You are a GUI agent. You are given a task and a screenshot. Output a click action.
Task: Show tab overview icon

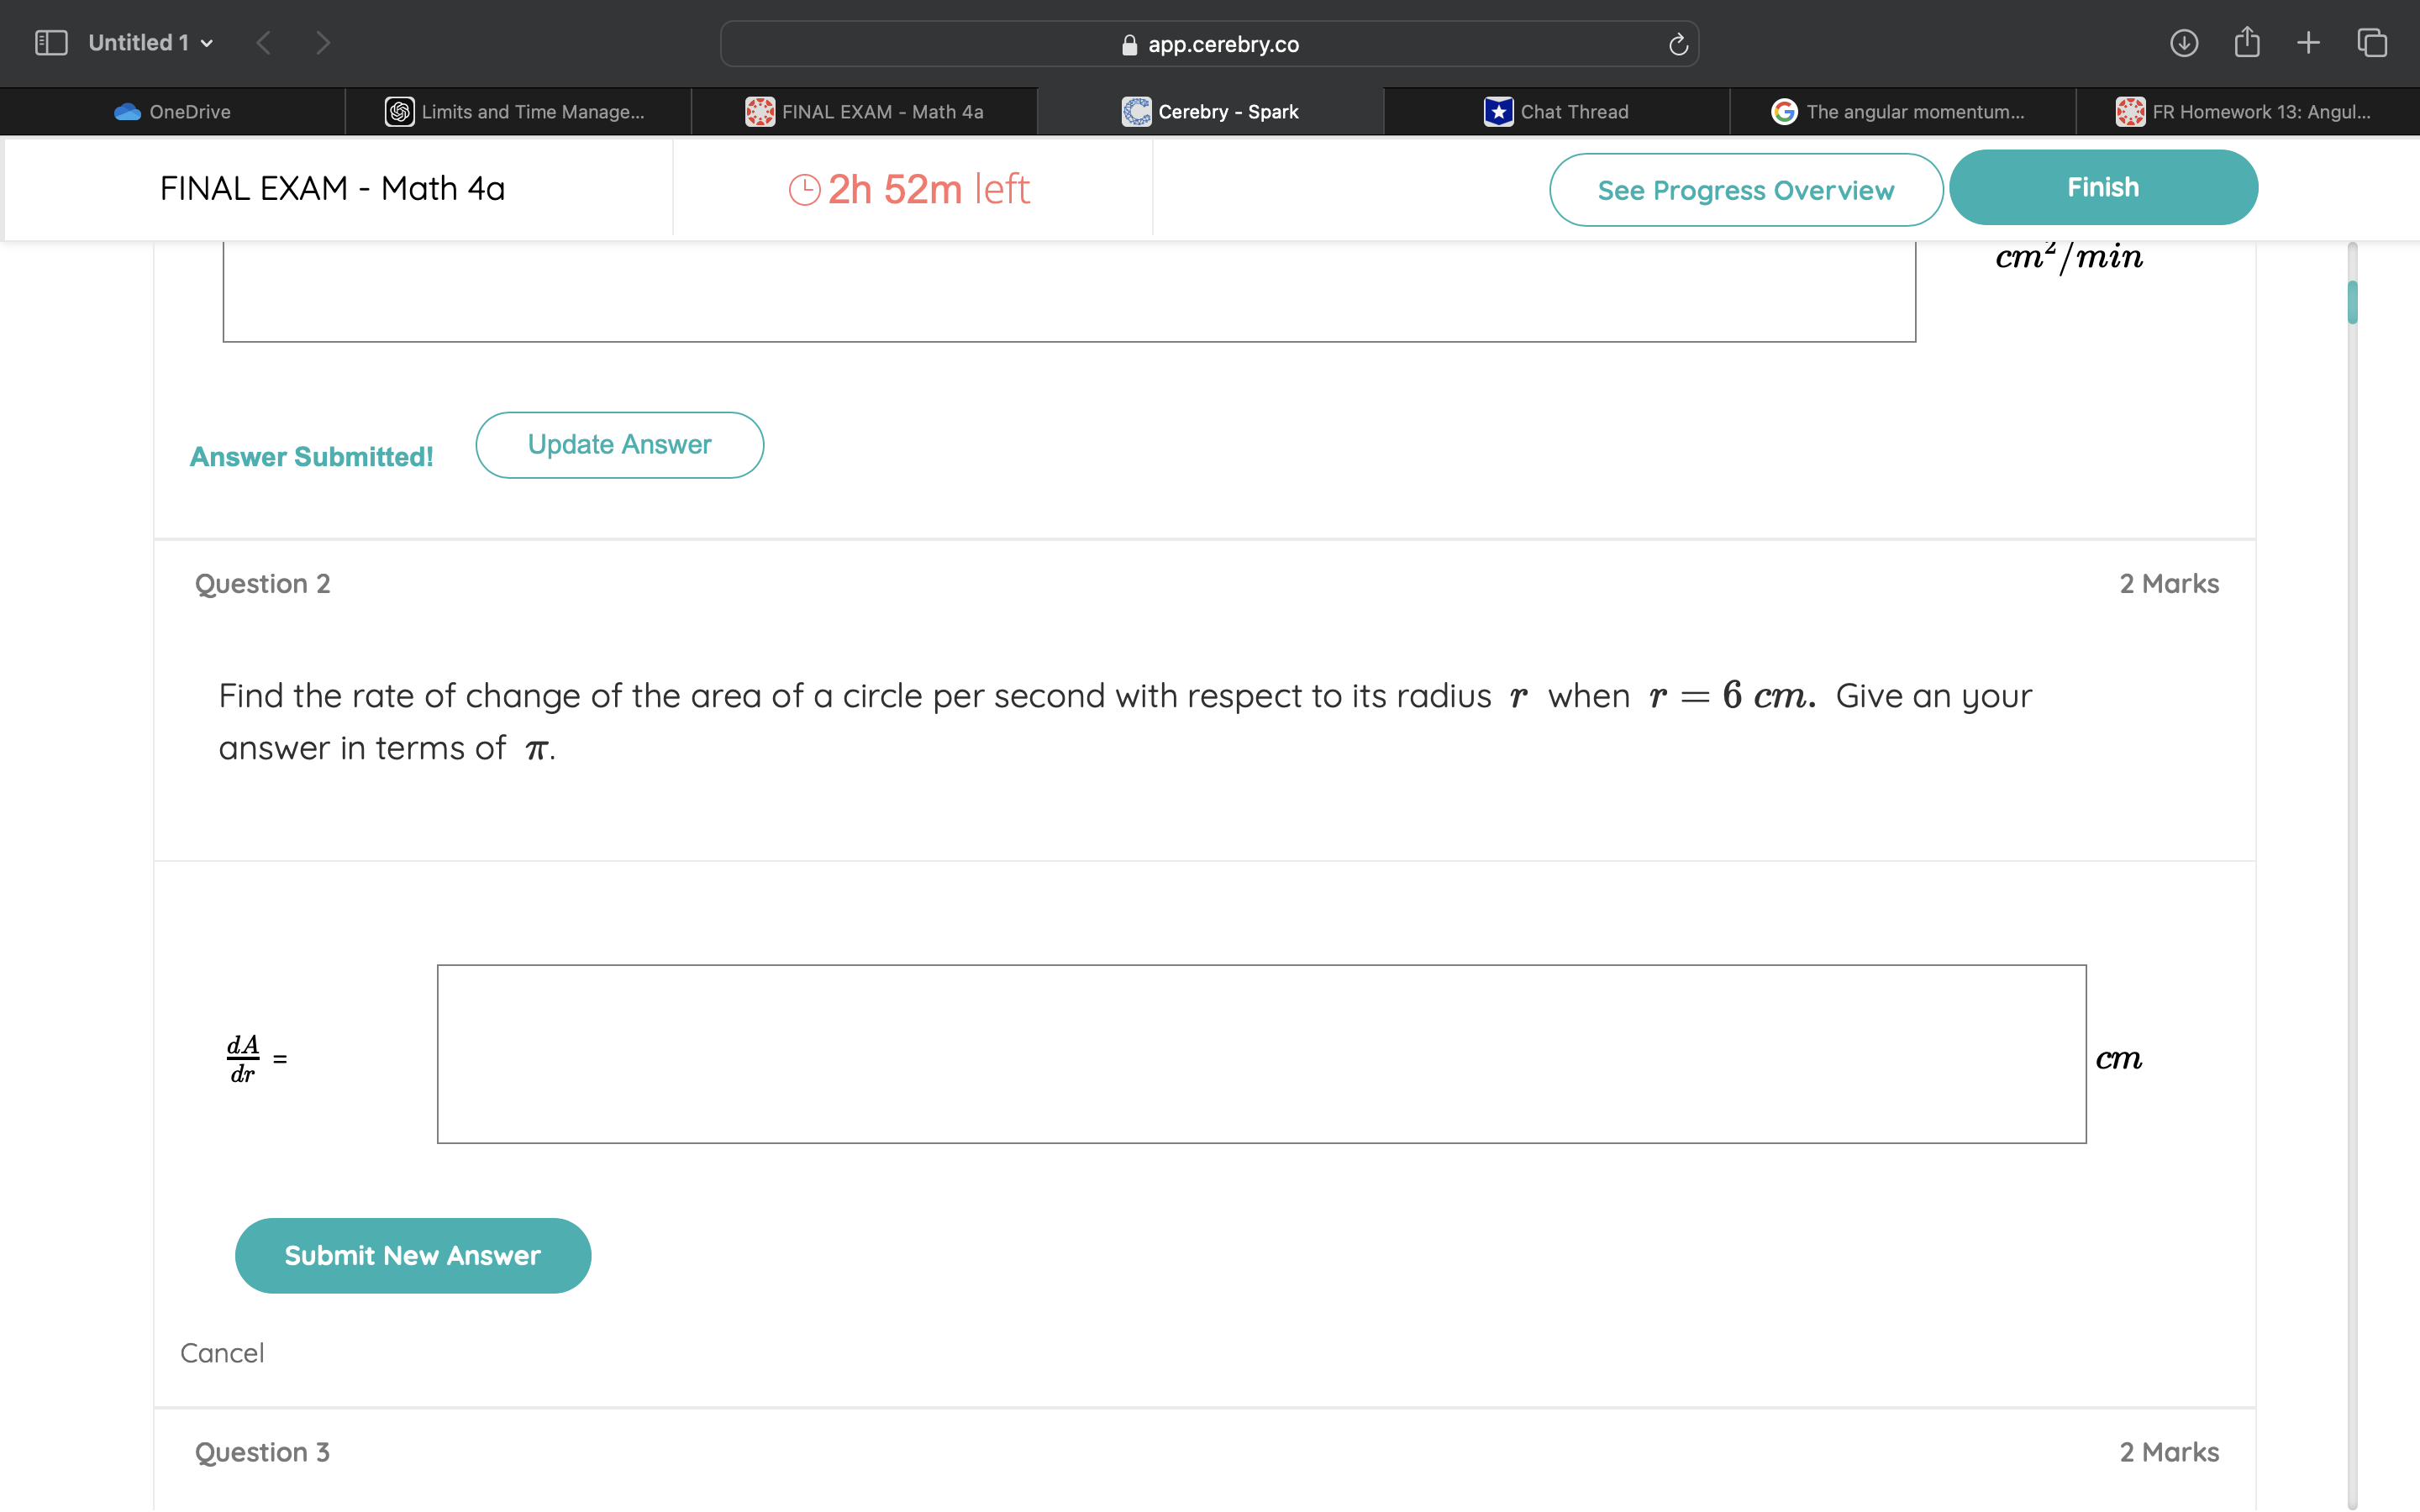pos(2372,43)
